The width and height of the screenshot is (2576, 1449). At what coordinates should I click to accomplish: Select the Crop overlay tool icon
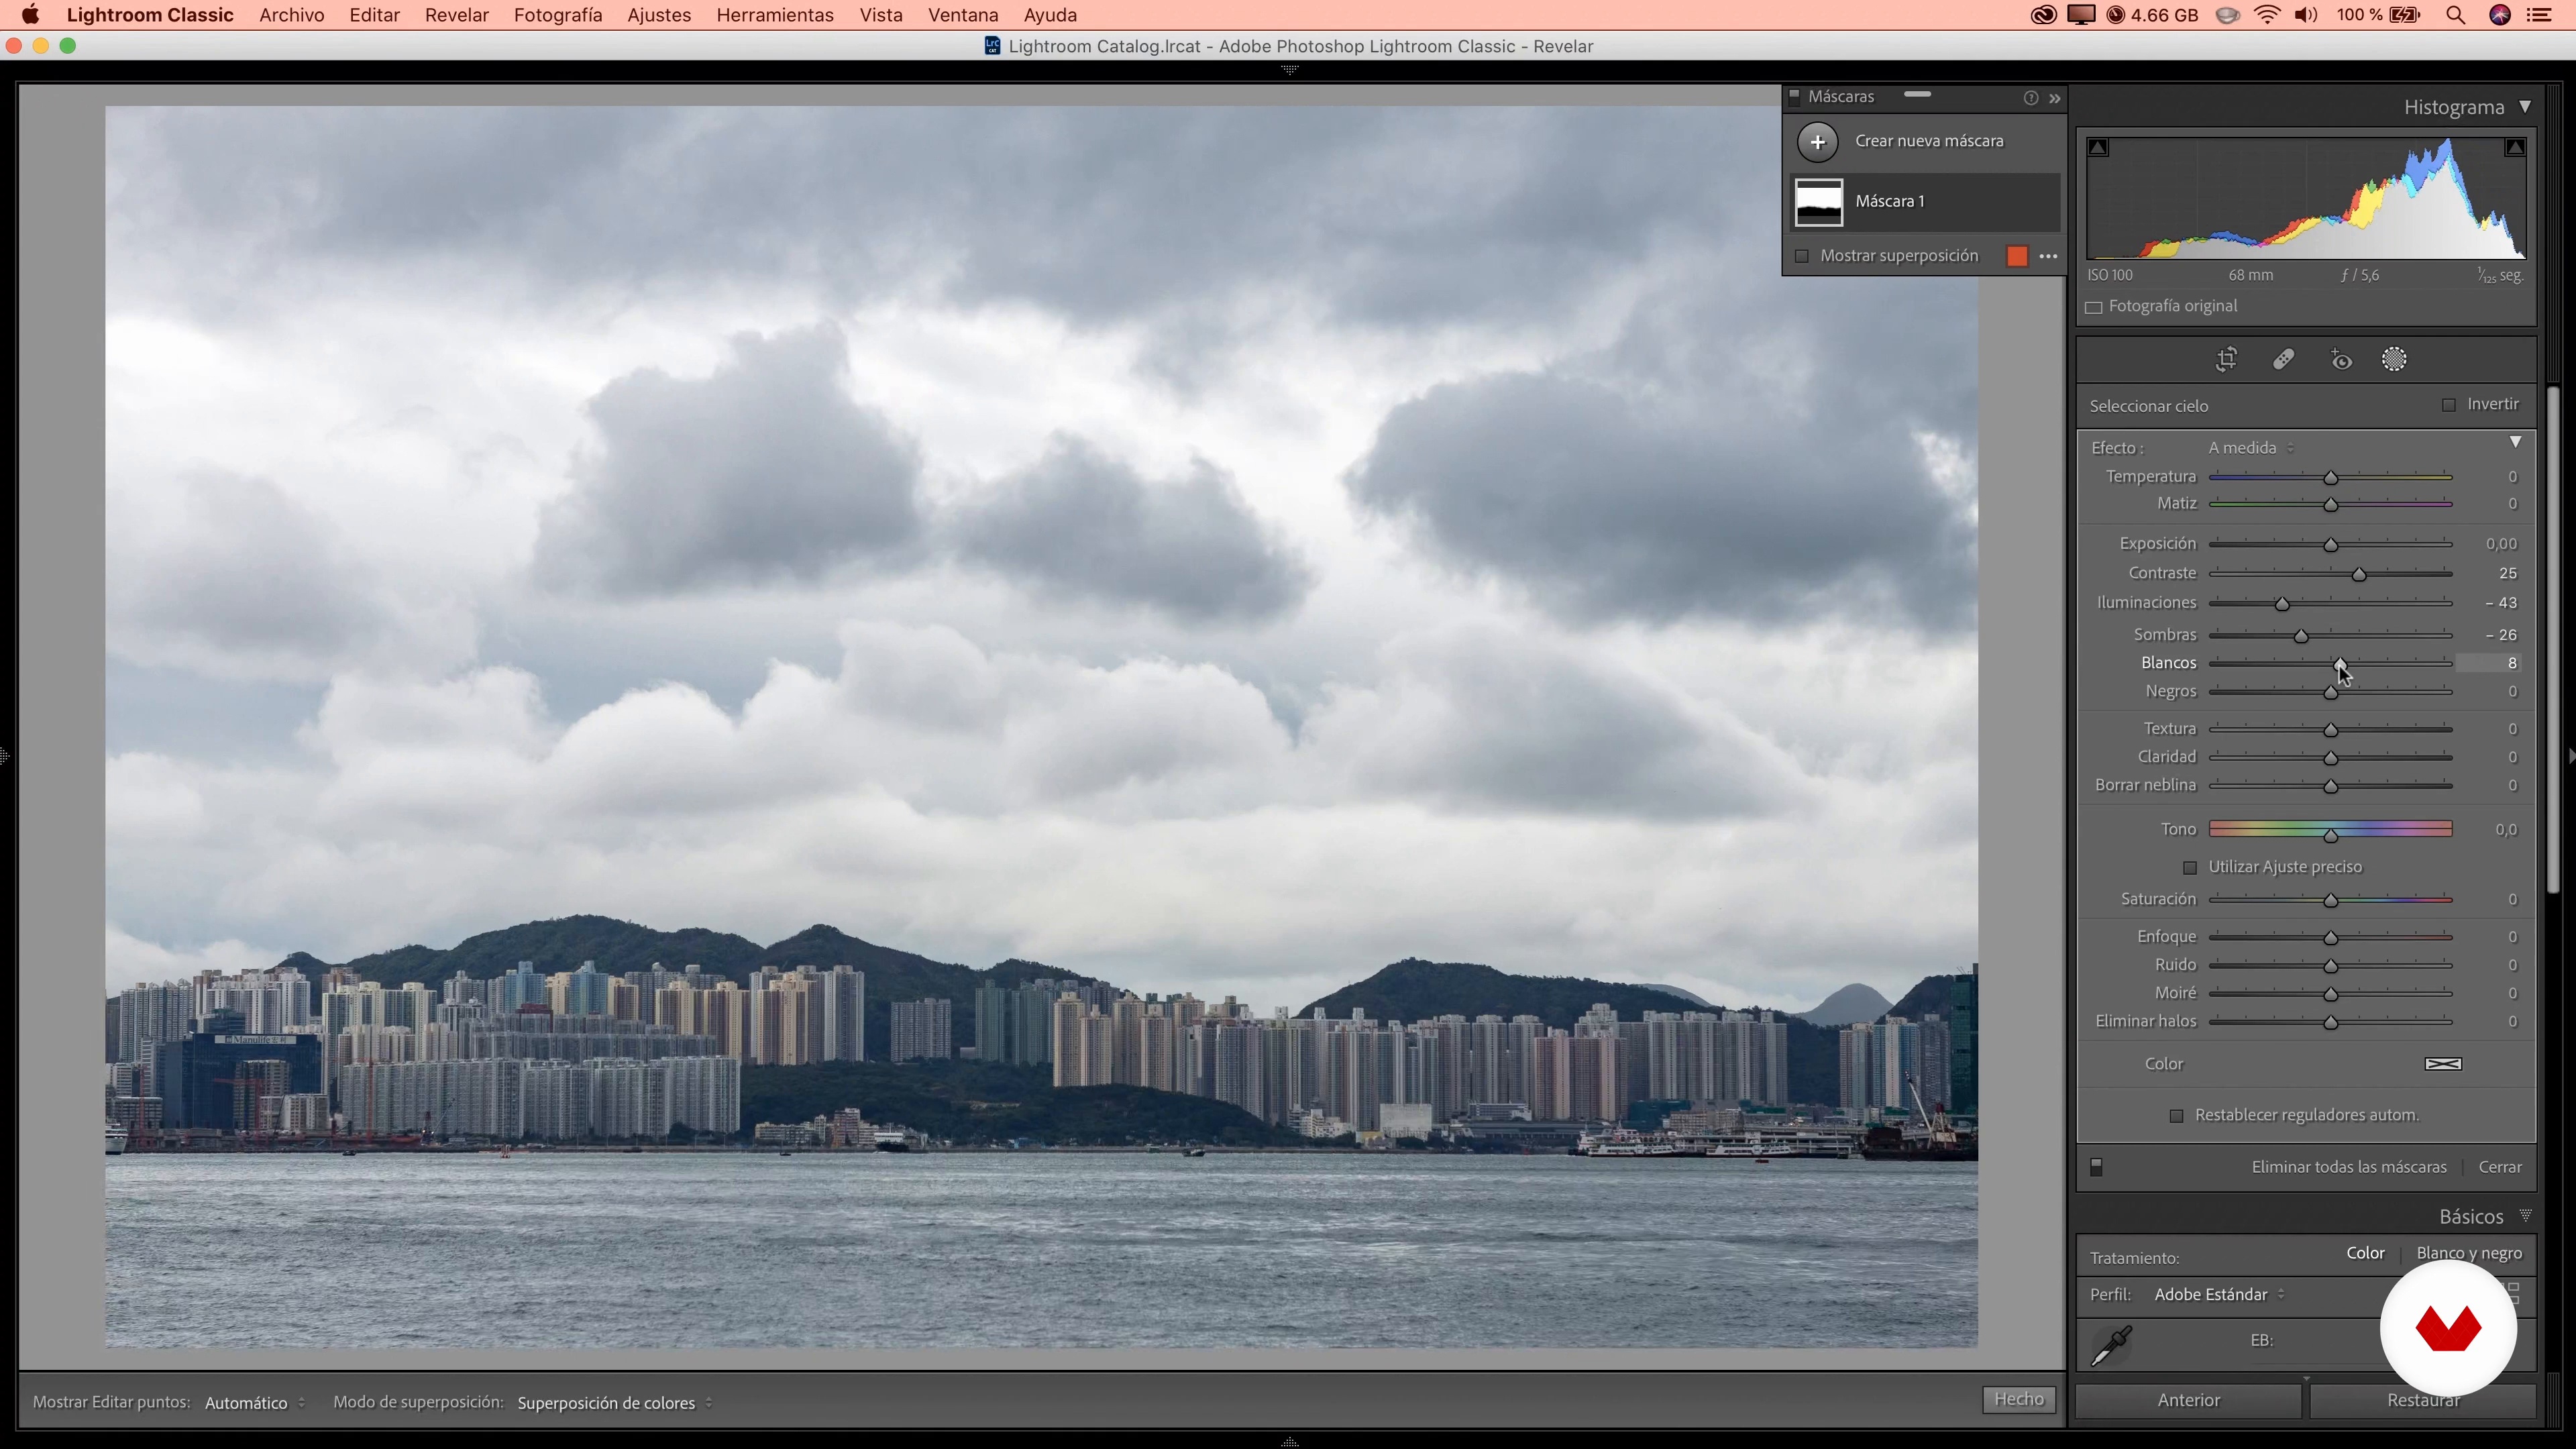(2226, 360)
